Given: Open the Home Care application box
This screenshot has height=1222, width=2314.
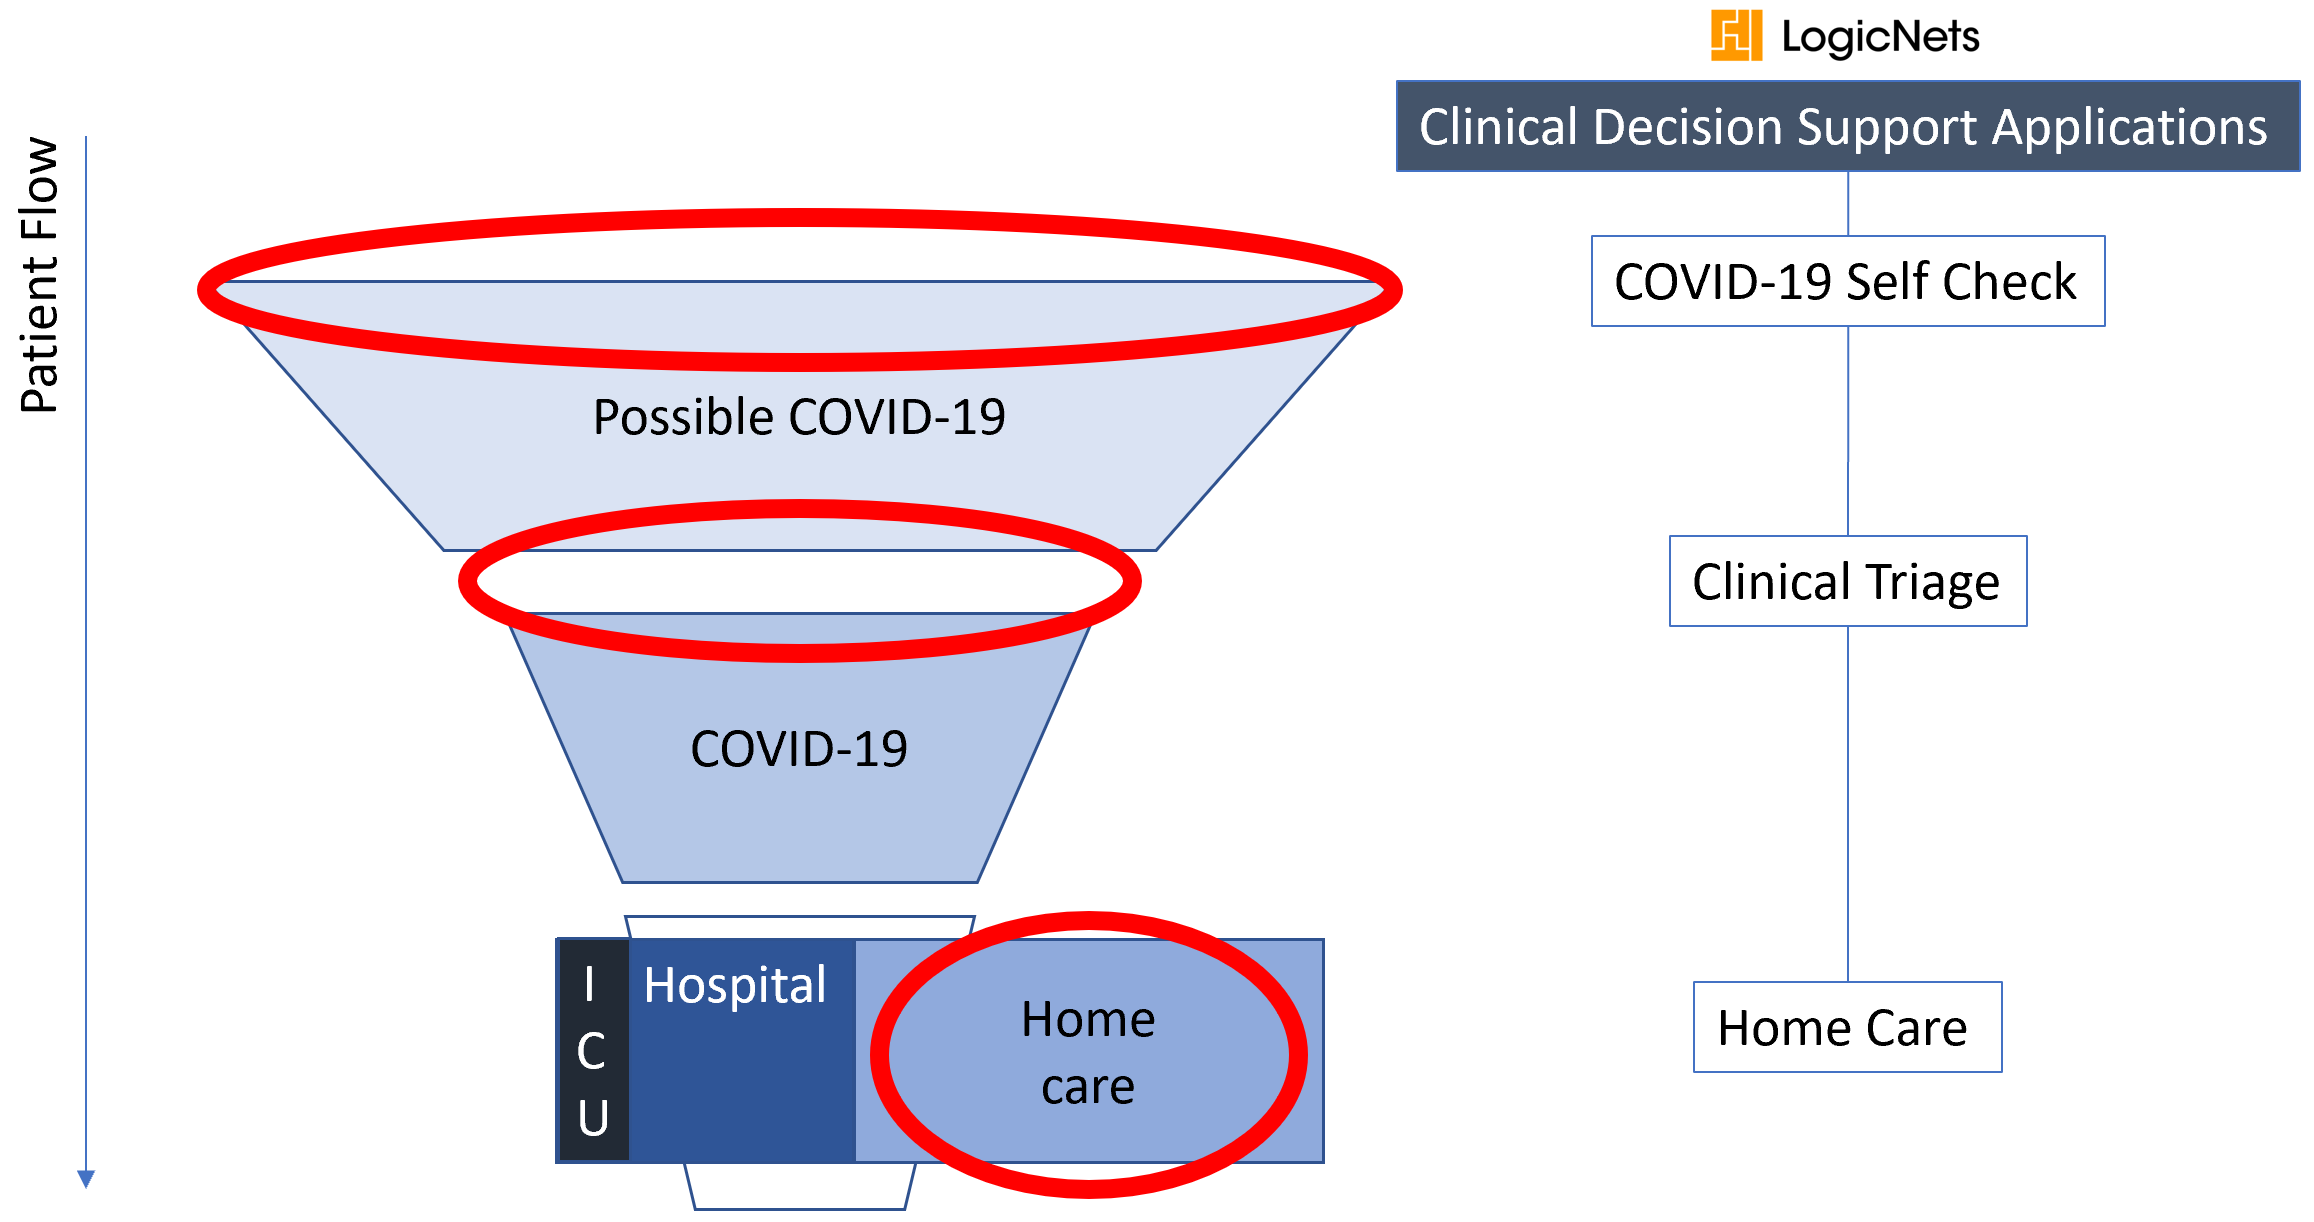Looking at the screenshot, I should [1848, 1027].
